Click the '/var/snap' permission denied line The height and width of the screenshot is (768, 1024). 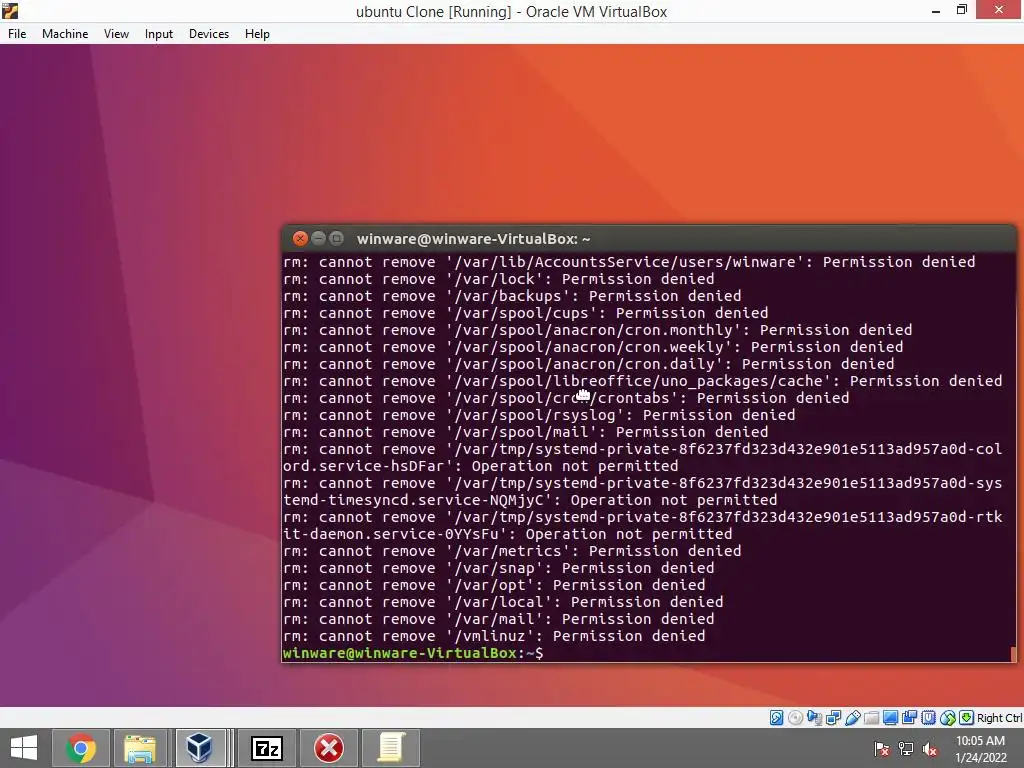499,568
